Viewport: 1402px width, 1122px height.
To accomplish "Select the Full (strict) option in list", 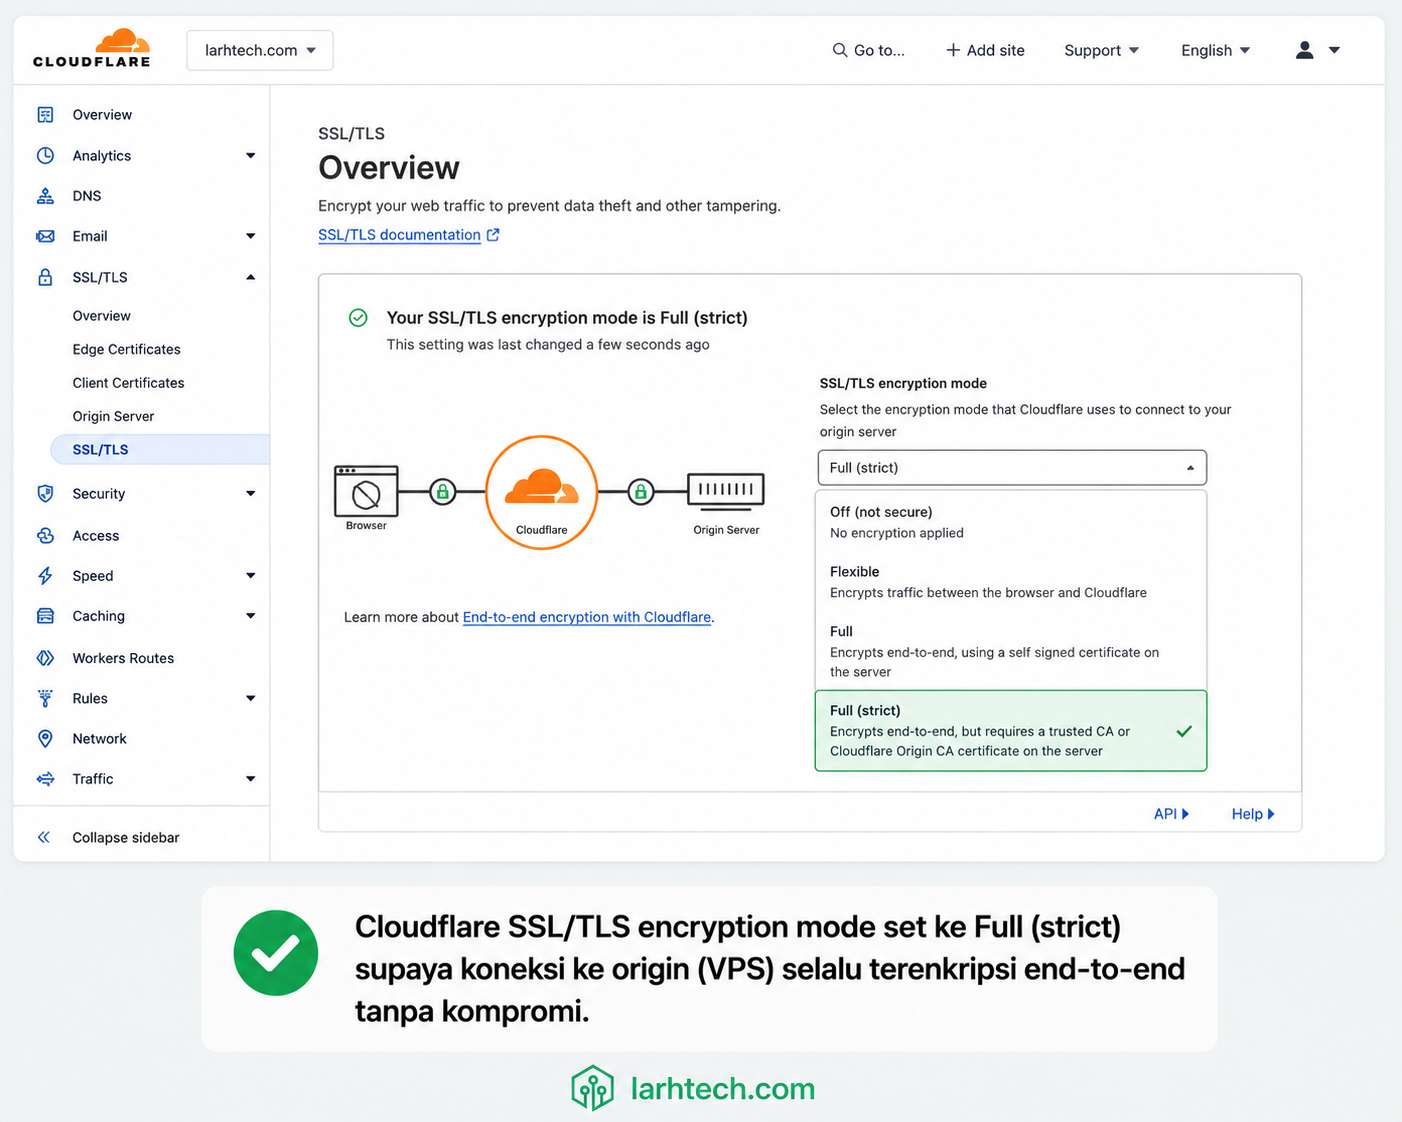I will tap(1011, 731).
